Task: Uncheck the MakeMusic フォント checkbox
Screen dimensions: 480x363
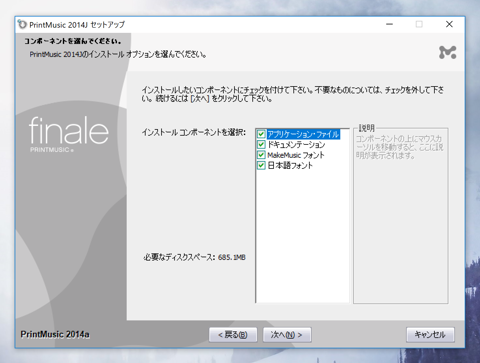Action: [x=261, y=155]
